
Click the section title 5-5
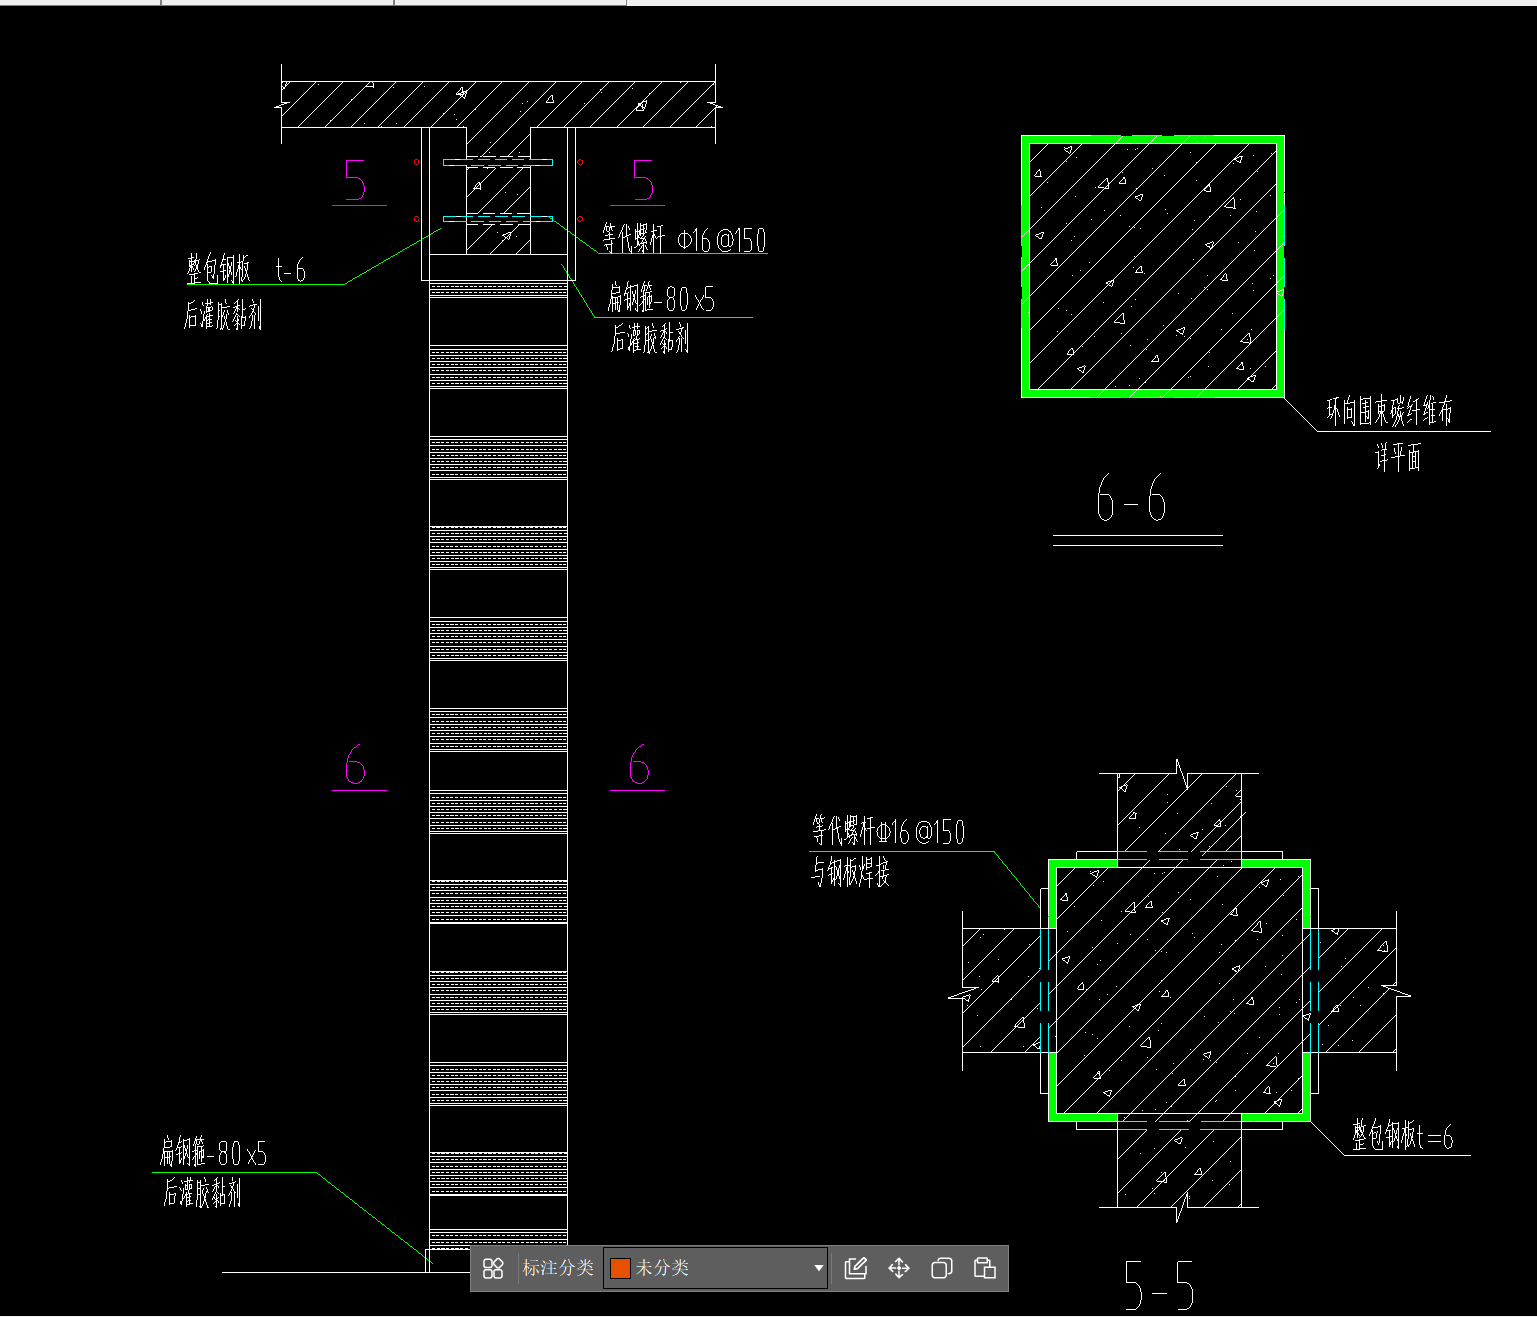point(1159,1285)
